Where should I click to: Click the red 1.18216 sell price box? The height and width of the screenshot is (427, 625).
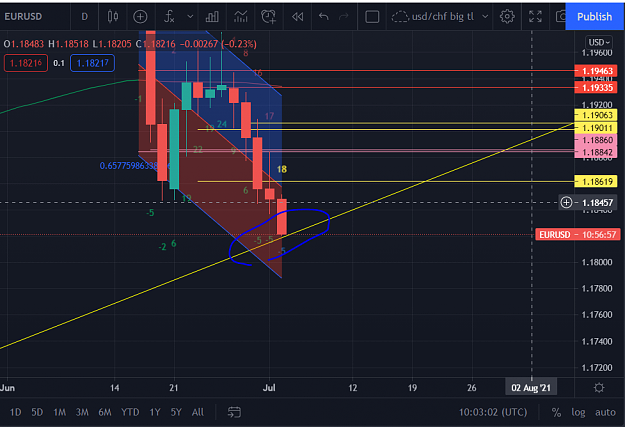click(26, 63)
